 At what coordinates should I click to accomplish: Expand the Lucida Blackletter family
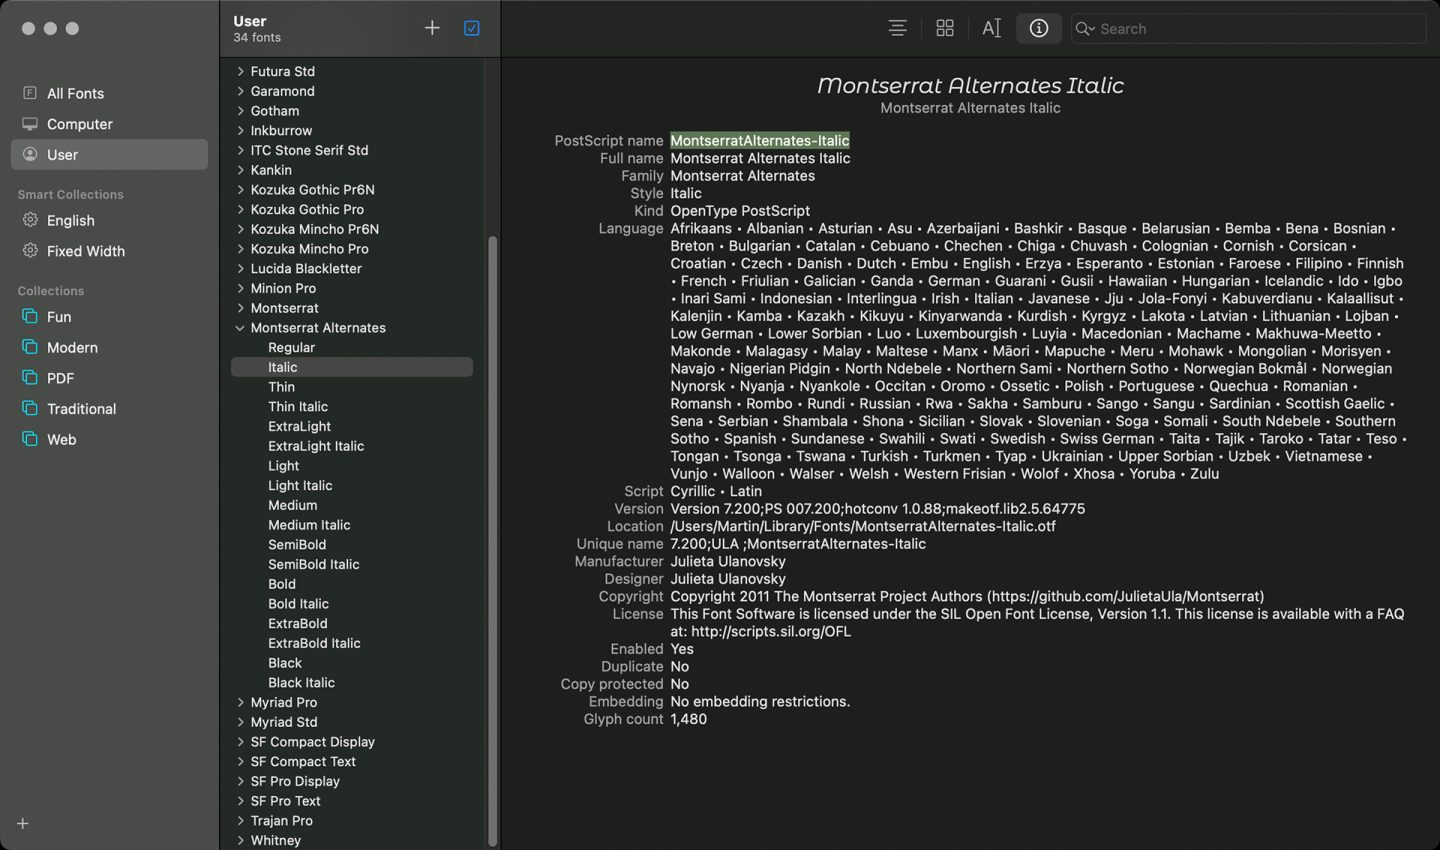pyautogui.click(x=240, y=268)
